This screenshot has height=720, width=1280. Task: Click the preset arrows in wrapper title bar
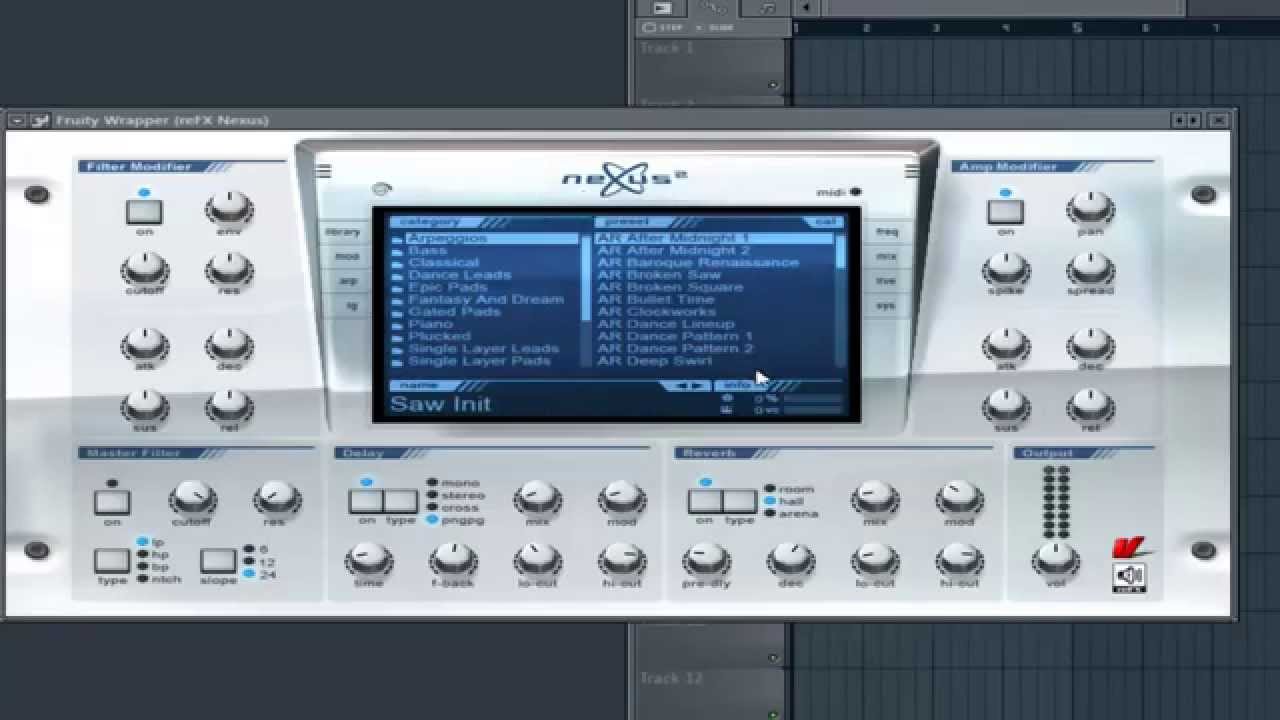coord(1187,120)
